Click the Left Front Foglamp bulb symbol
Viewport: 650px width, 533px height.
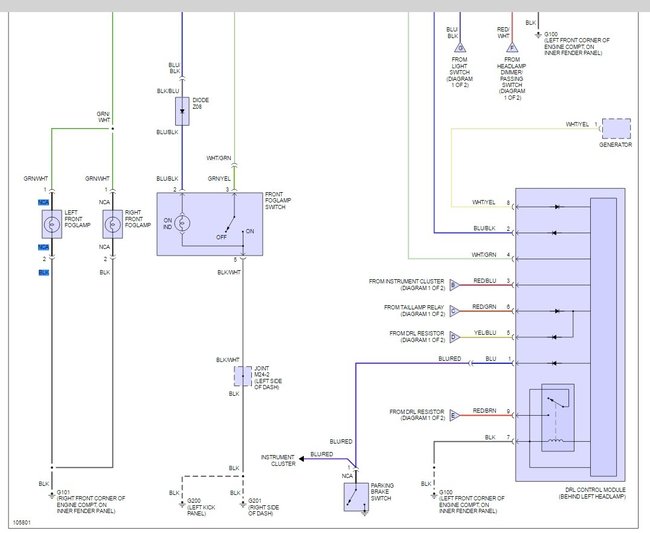(52, 224)
